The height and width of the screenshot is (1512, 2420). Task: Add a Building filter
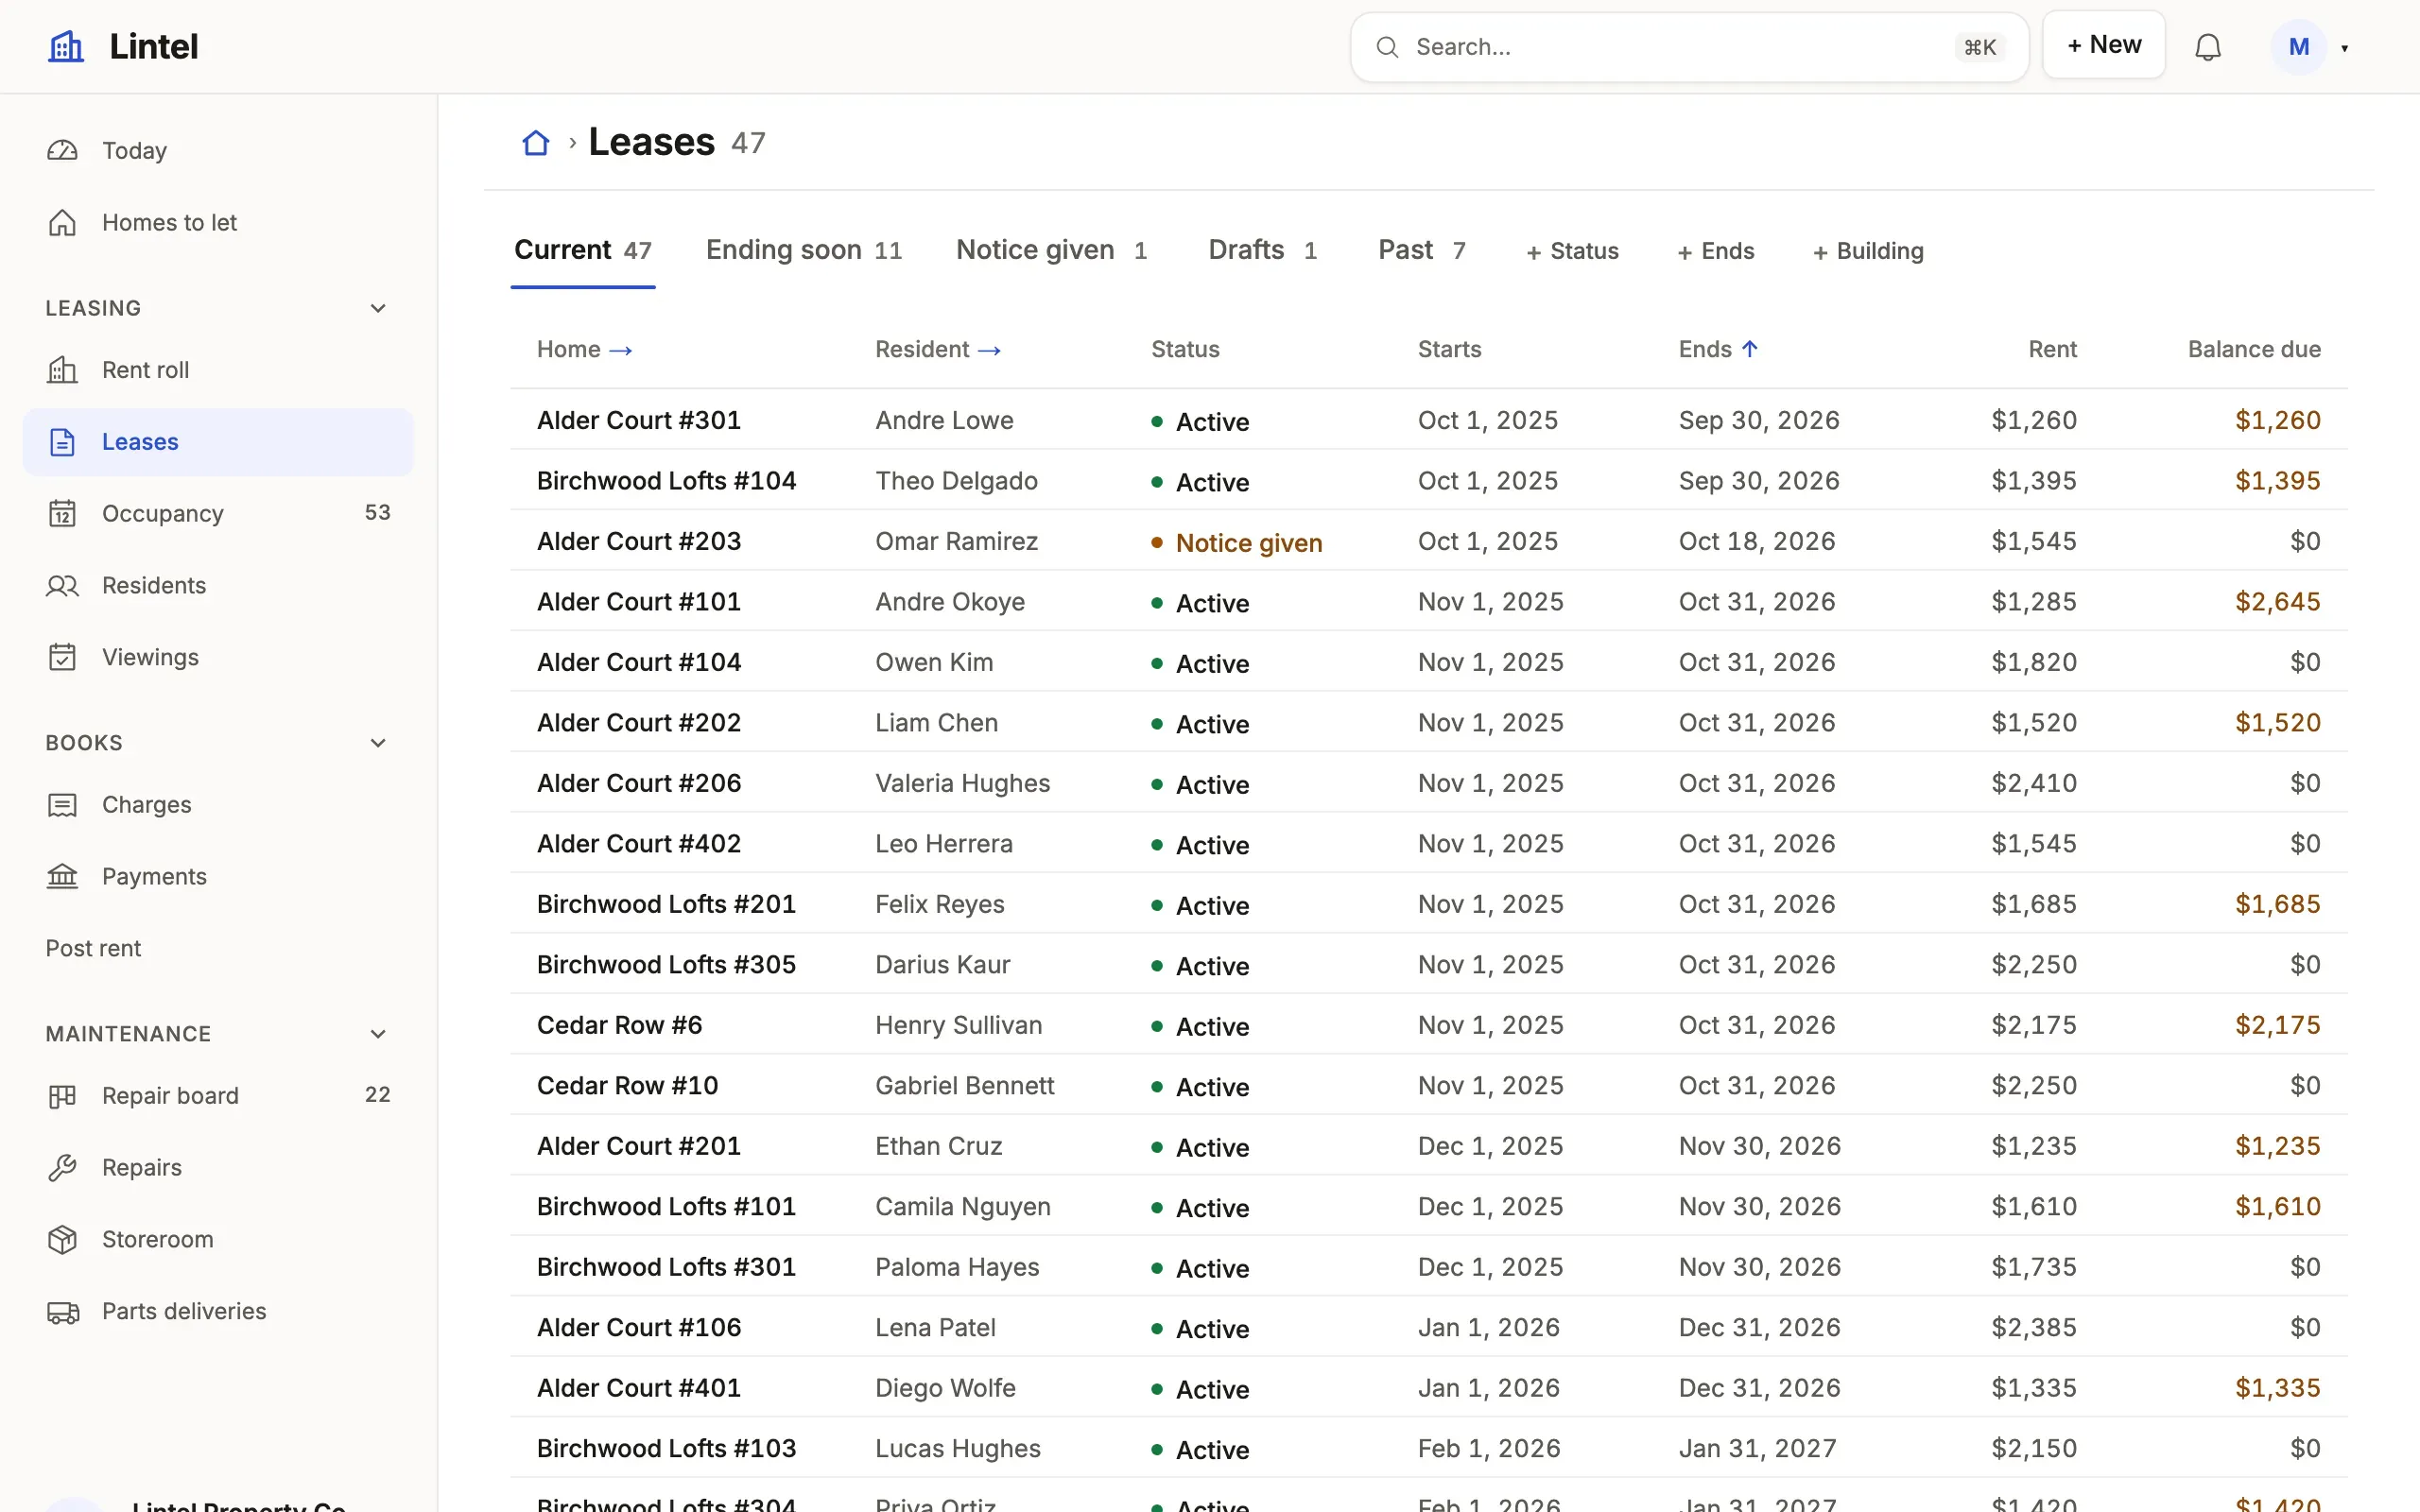click(1868, 251)
